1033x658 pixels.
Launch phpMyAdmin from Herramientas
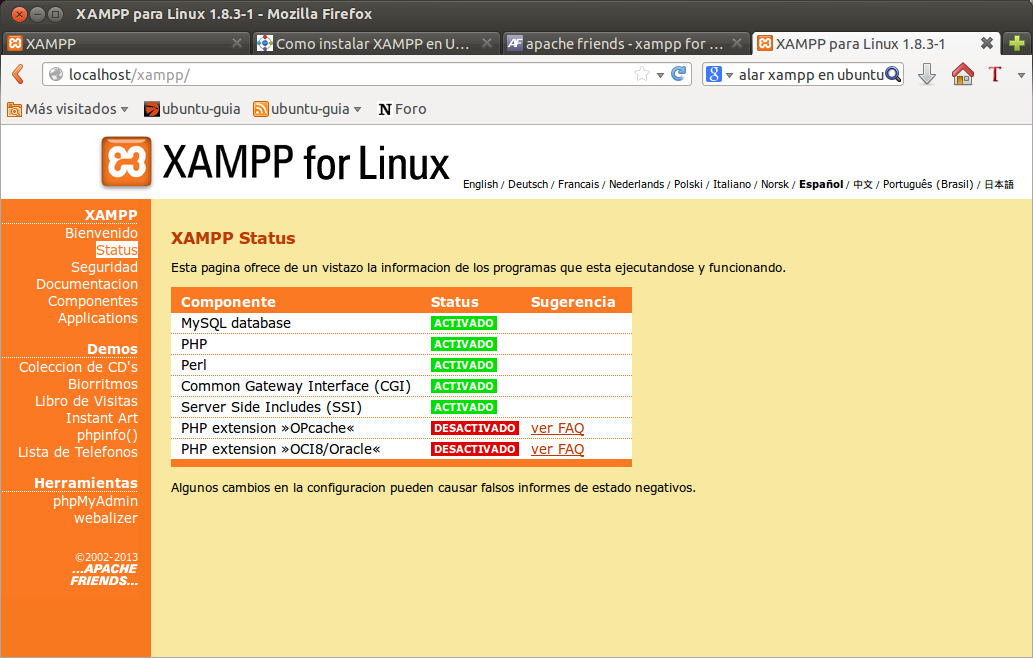pyautogui.click(x=95, y=502)
